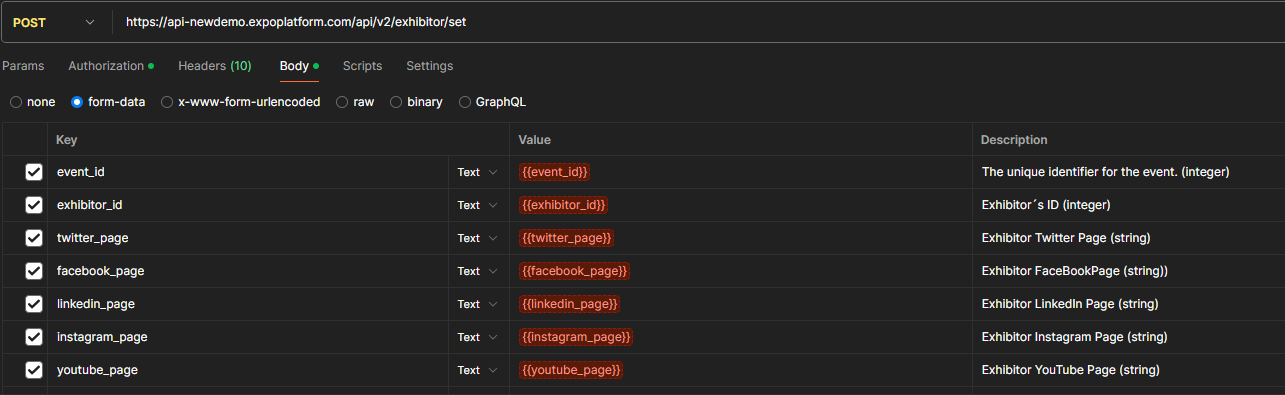Choose the GraphQL body option

(492, 102)
